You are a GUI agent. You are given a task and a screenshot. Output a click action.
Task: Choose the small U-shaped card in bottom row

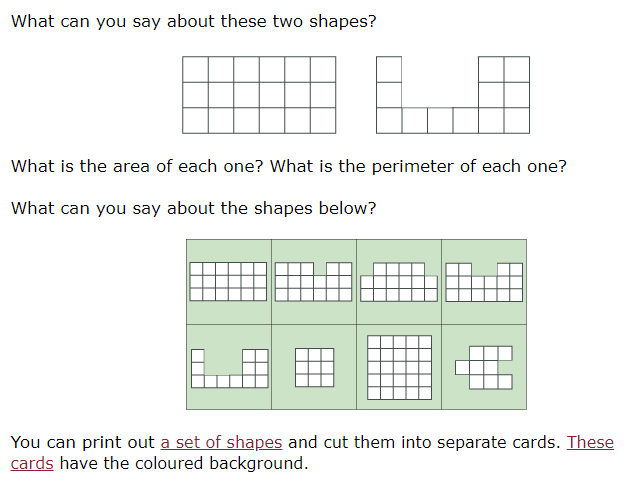click(x=229, y=367)
